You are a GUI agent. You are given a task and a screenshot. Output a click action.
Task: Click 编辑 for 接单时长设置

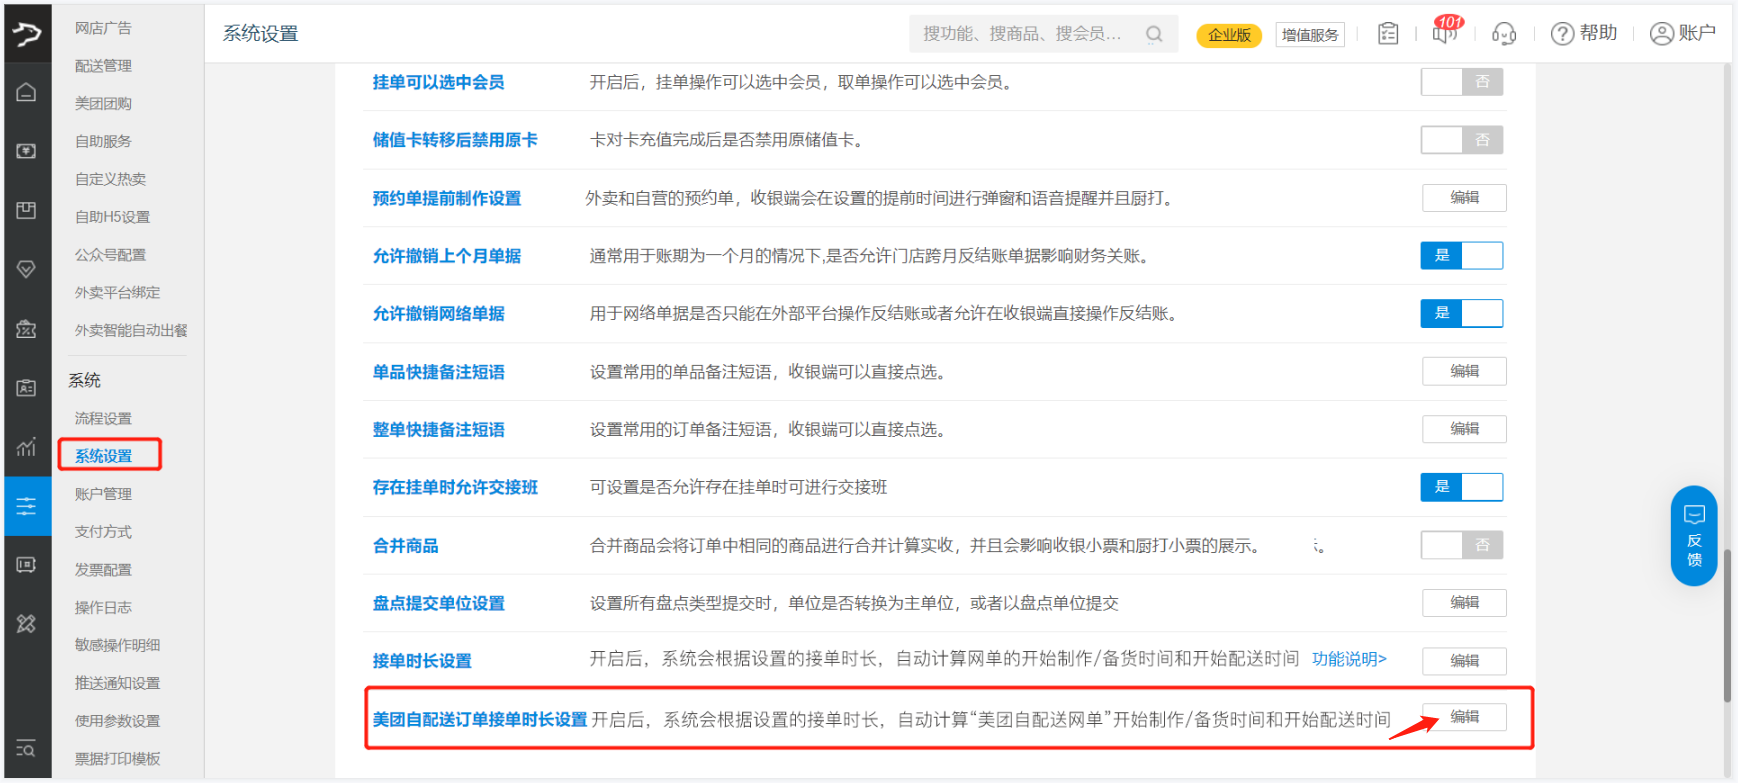click(x=1465, y=661)
